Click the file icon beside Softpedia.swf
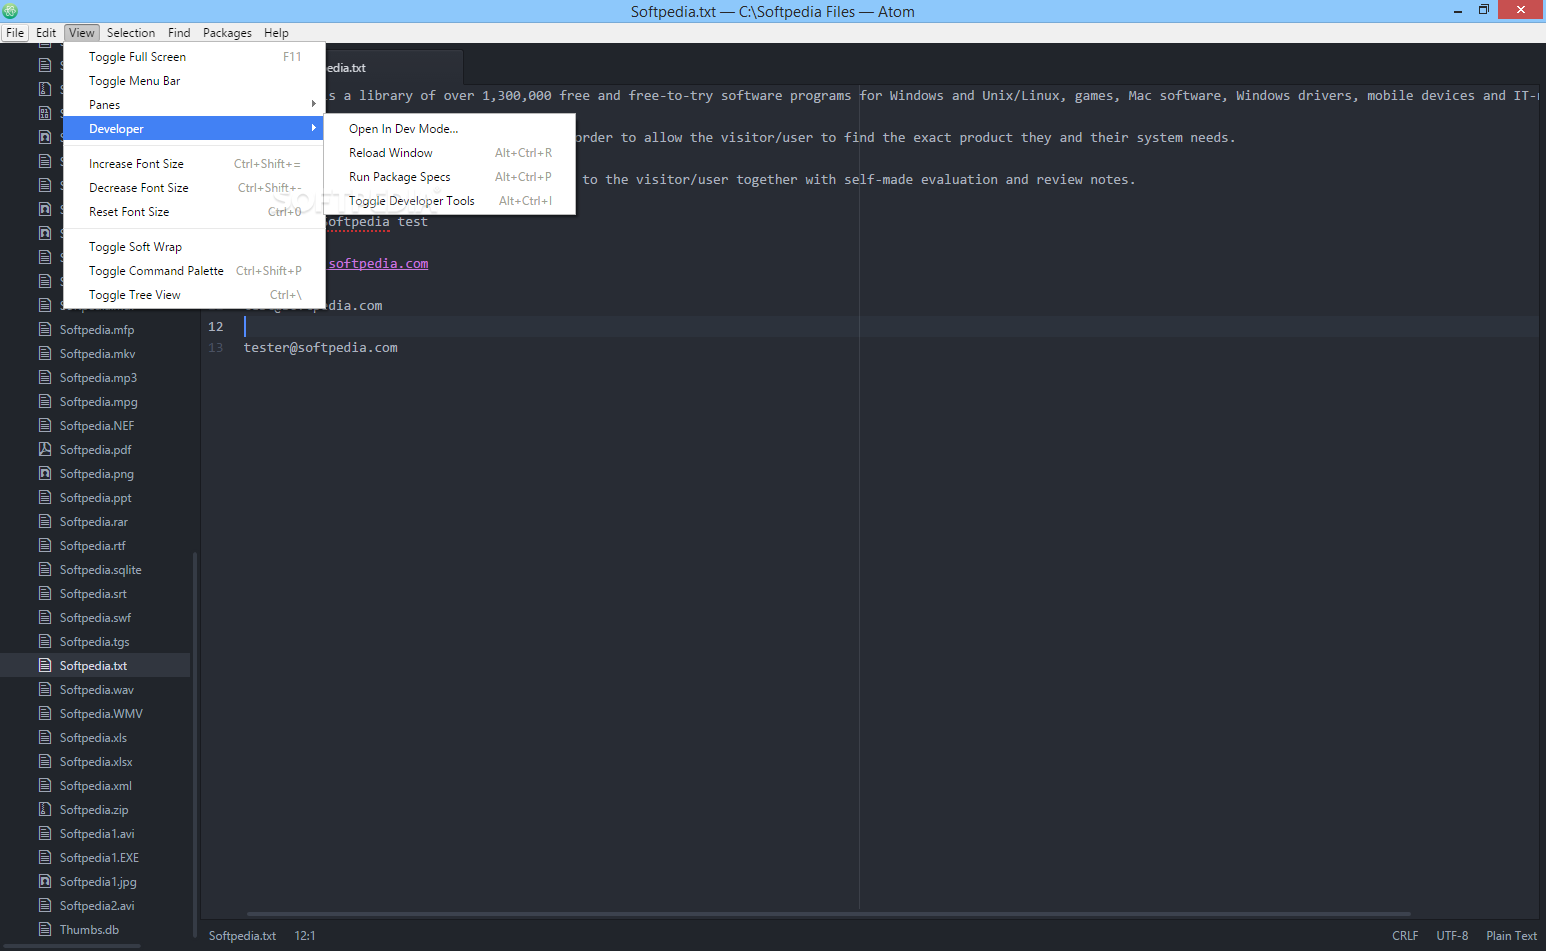The image size is (1546, 951). coord(45,617)
